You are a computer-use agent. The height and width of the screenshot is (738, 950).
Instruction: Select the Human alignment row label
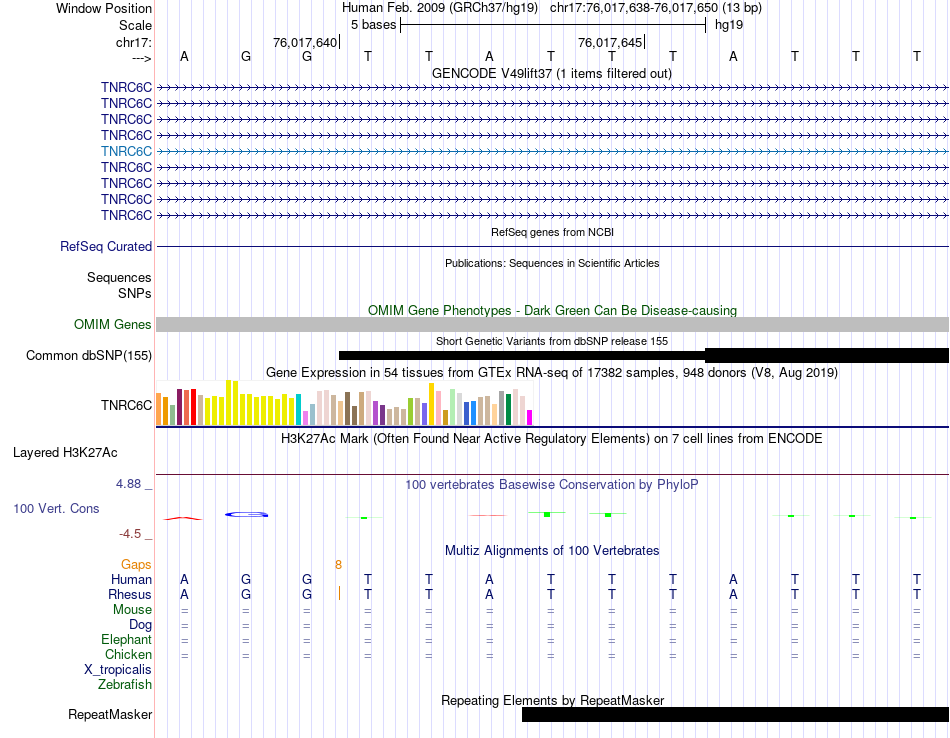click(x=131, y=580)
